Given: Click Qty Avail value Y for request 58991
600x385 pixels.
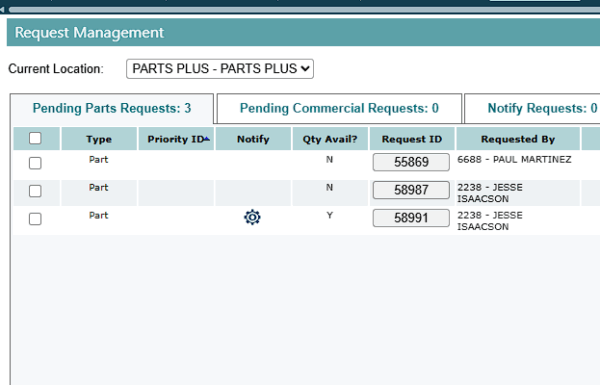Looking at the screenshot, I should (329, 215).
